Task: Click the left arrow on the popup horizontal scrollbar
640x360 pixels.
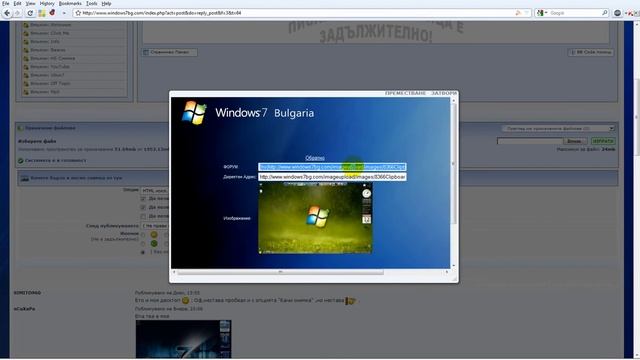Action: point(174,272)
